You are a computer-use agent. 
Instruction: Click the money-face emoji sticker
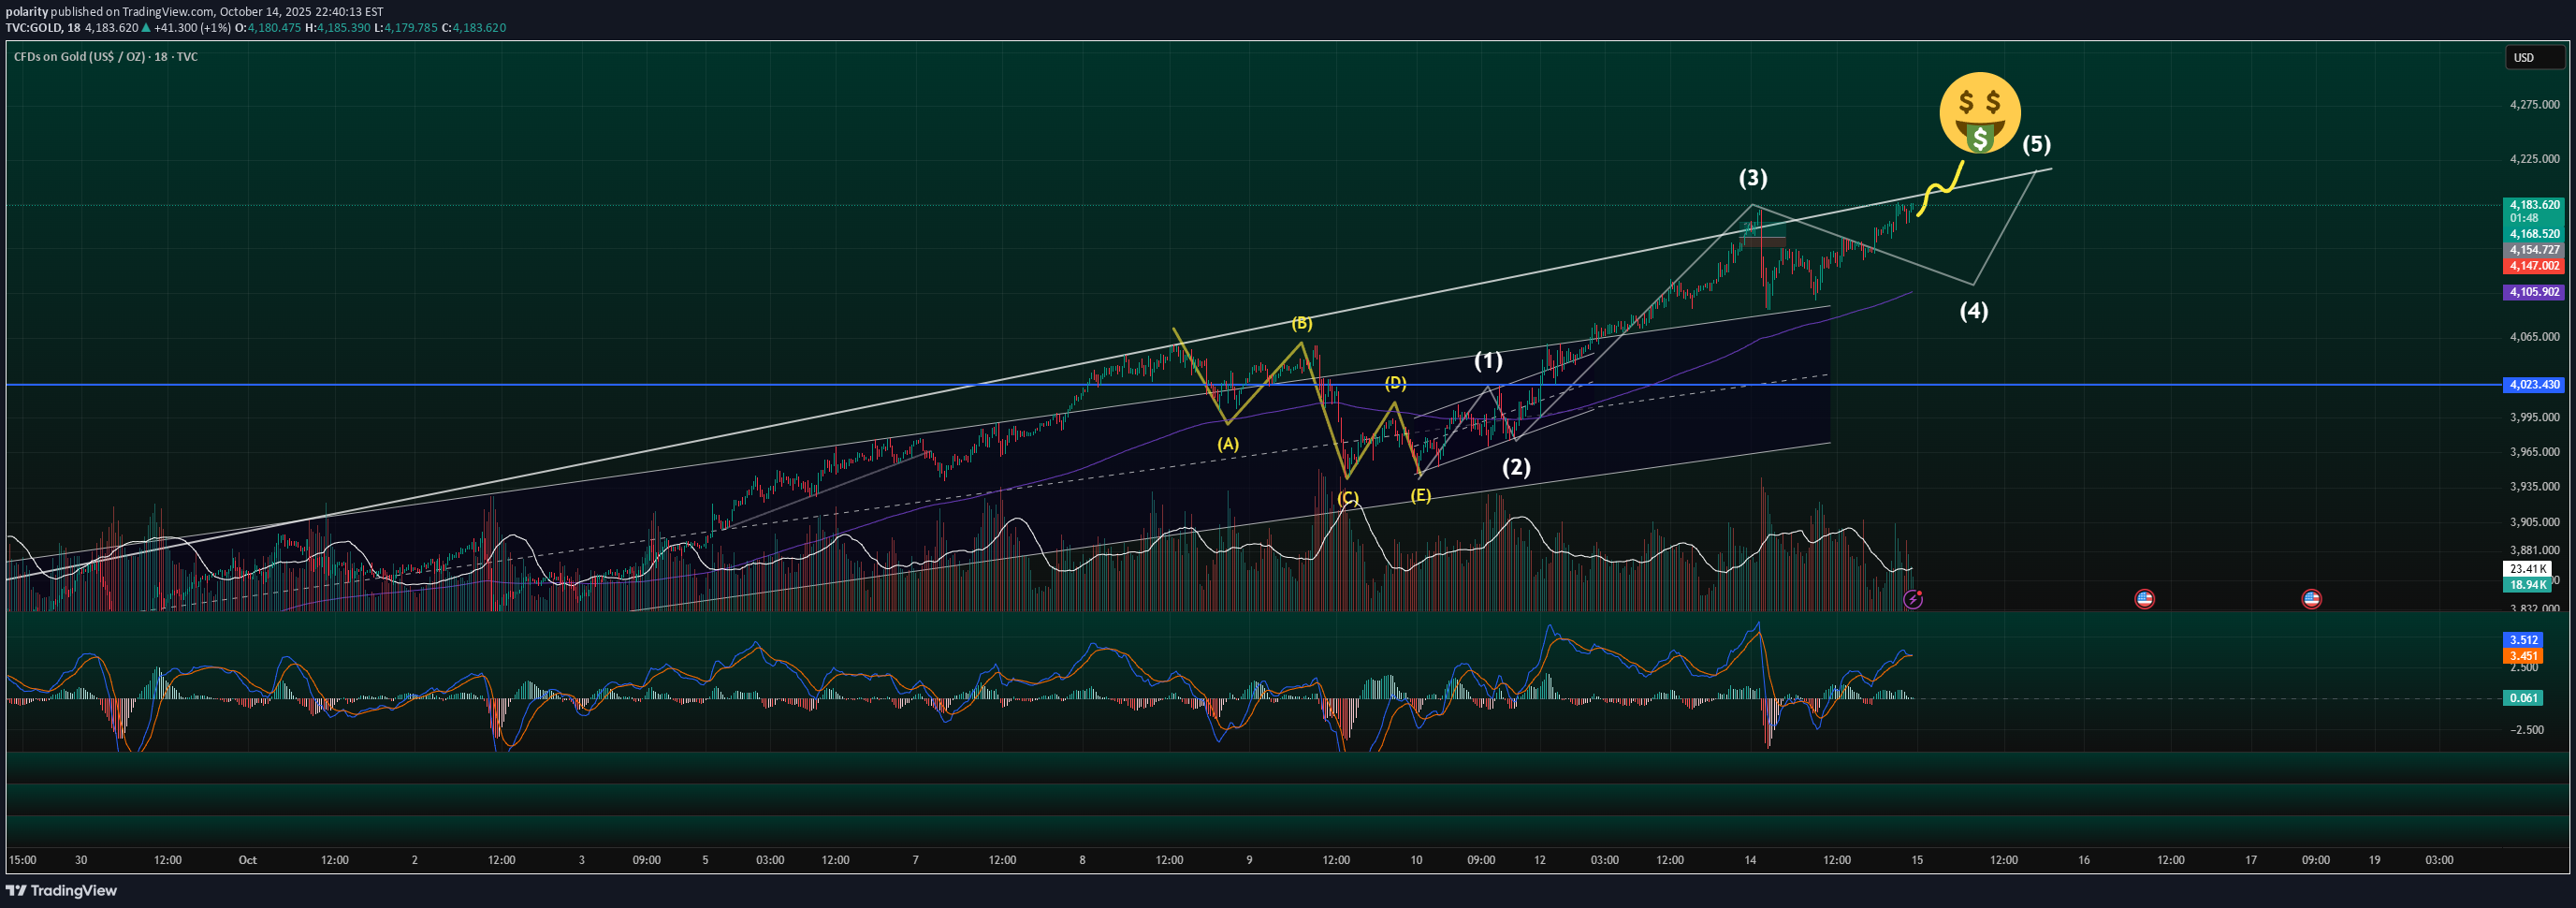[1979, 113]
